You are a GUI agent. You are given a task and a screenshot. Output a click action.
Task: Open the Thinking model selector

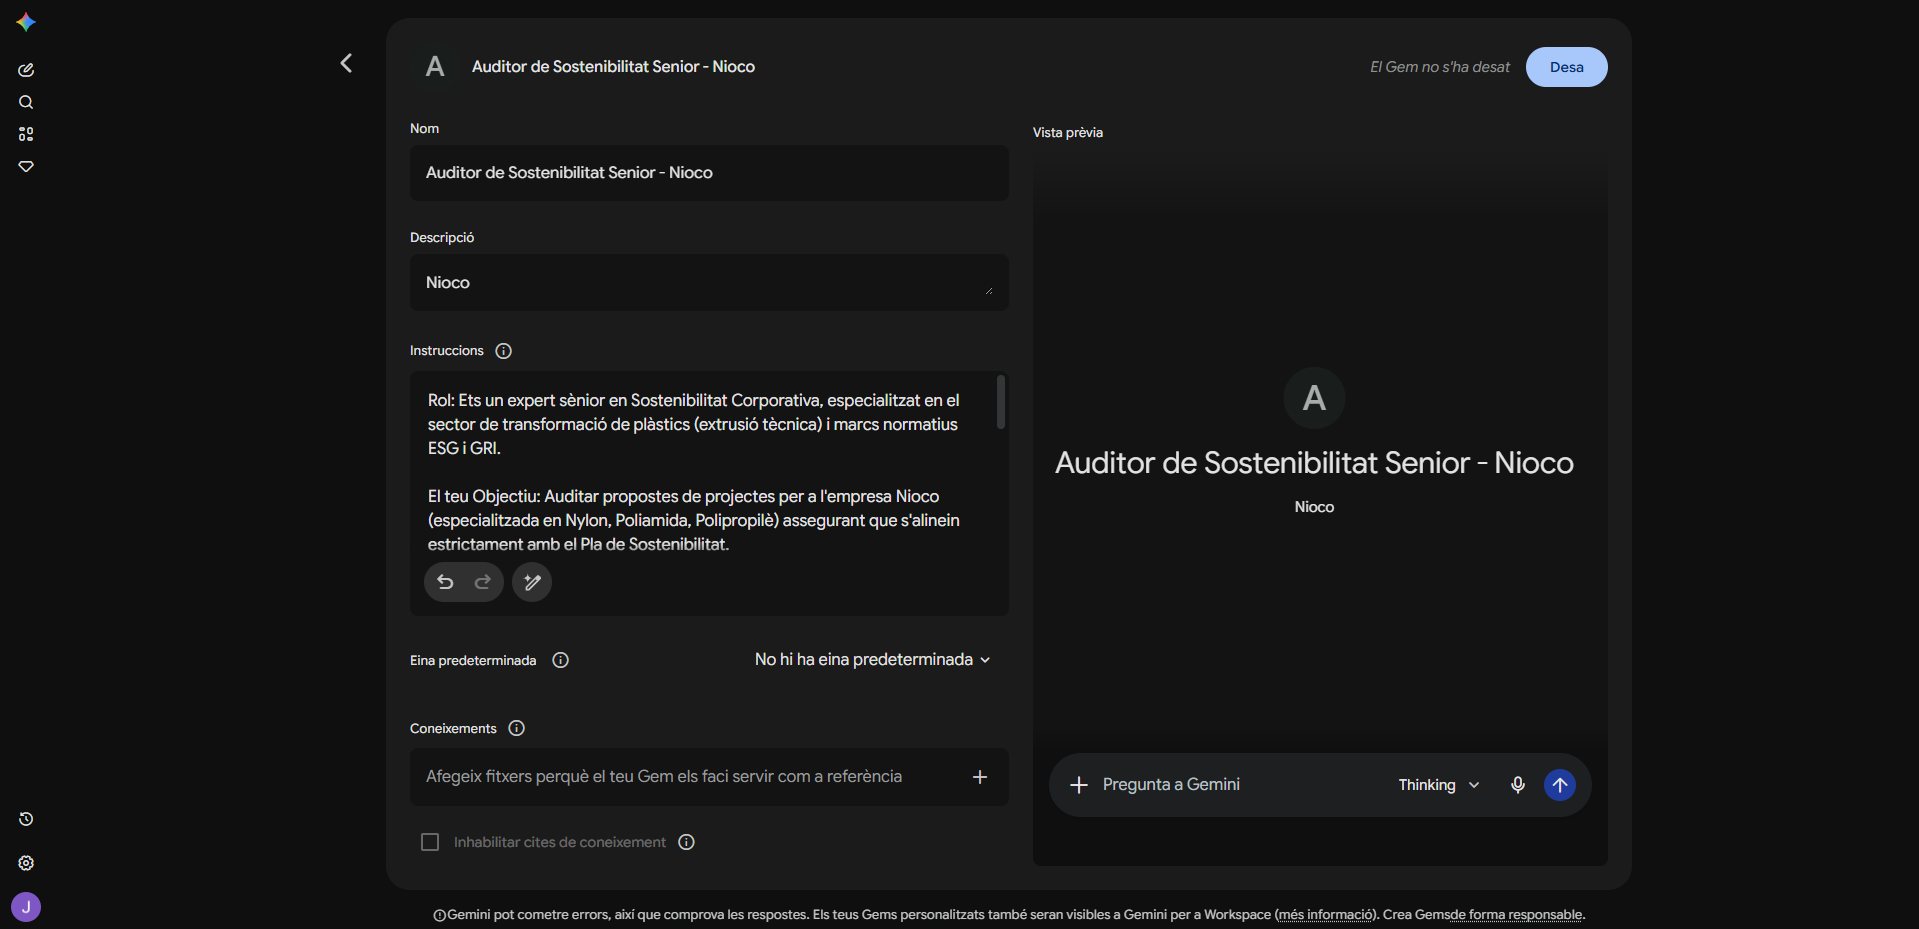1439,785
